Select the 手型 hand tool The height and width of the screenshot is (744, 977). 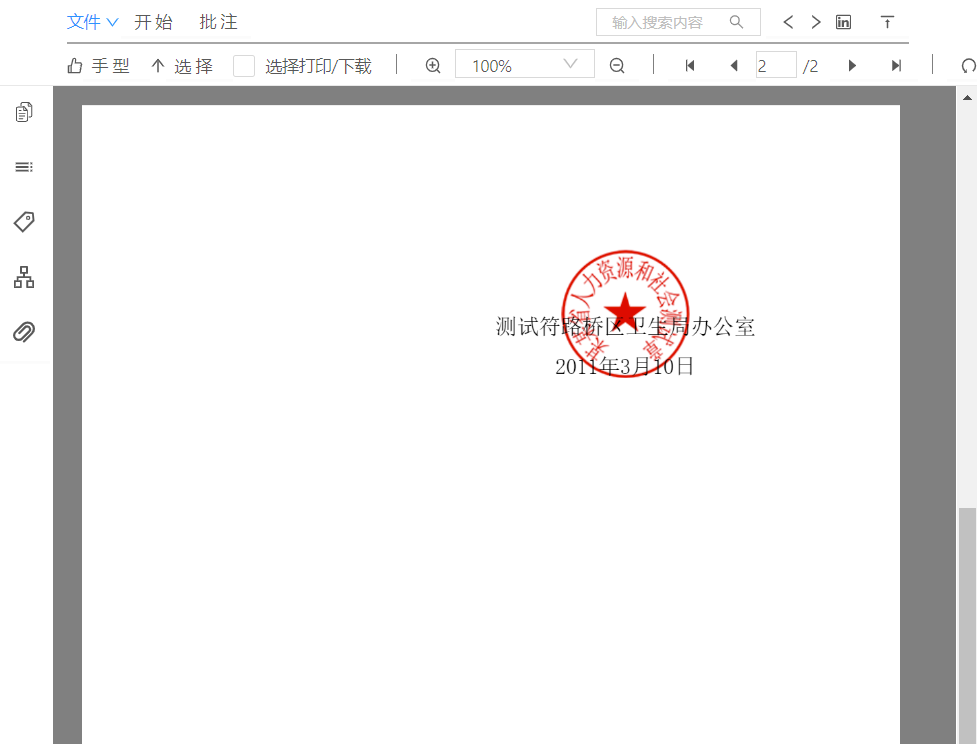click(x=98, y=66)
